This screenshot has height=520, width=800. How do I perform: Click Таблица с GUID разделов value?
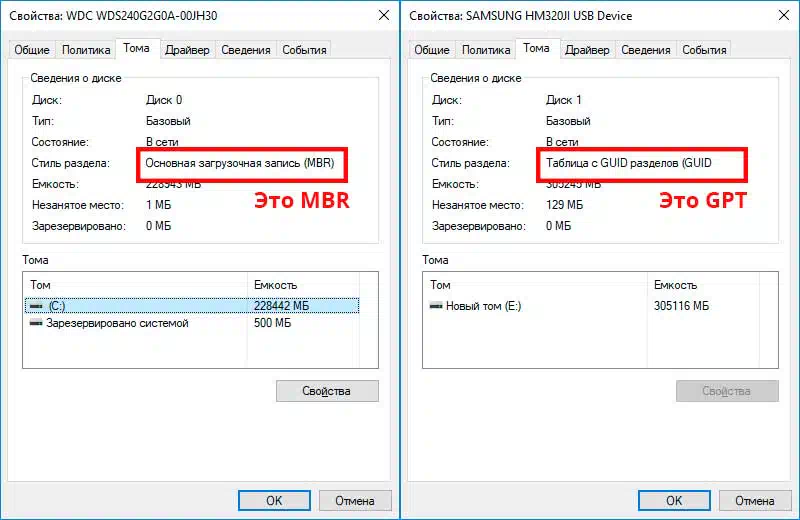[629, 163]
